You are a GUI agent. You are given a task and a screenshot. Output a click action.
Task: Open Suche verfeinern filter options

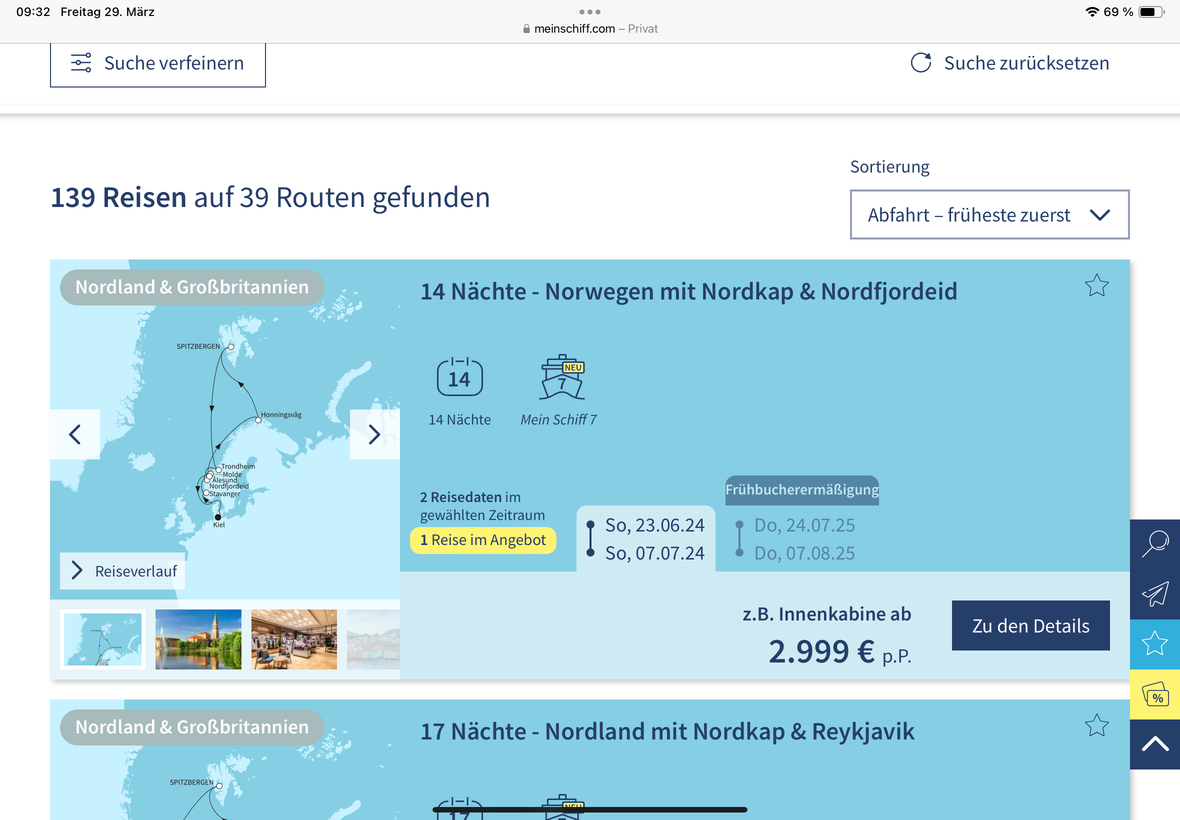pyautogui.click(x=158, y=63)
